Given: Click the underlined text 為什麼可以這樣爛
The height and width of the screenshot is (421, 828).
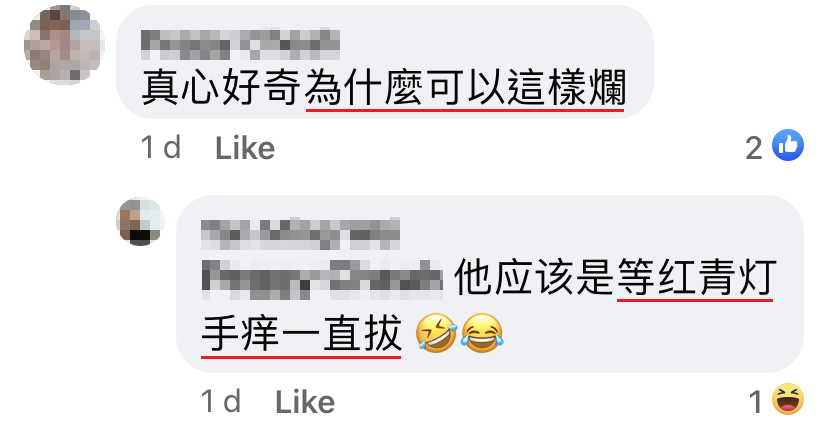Looking at the screenshot, I should (x=465, y=88).
